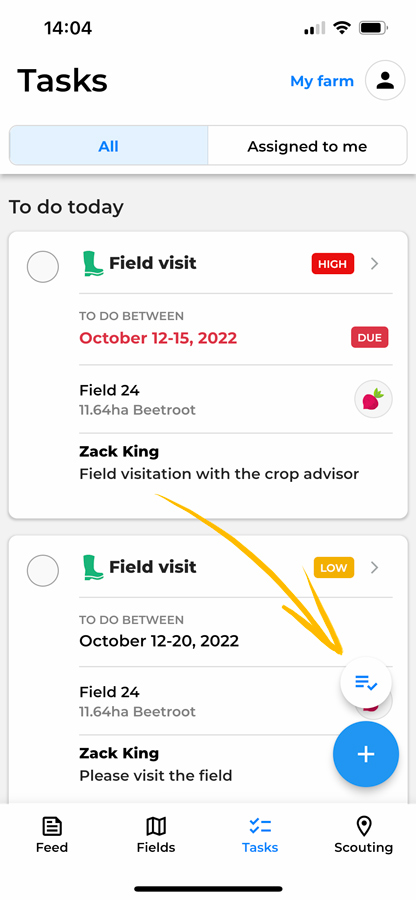This screenshot has height=900, width=416.
Task: Tap the green boot icon on LOW task
Action: tap(93, 567)
